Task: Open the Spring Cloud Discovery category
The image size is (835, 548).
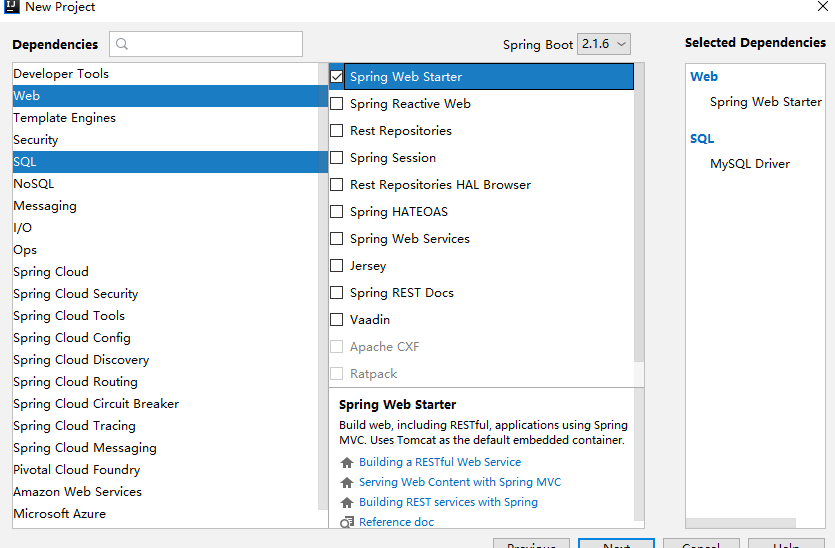Action: [x=165, y=359]
